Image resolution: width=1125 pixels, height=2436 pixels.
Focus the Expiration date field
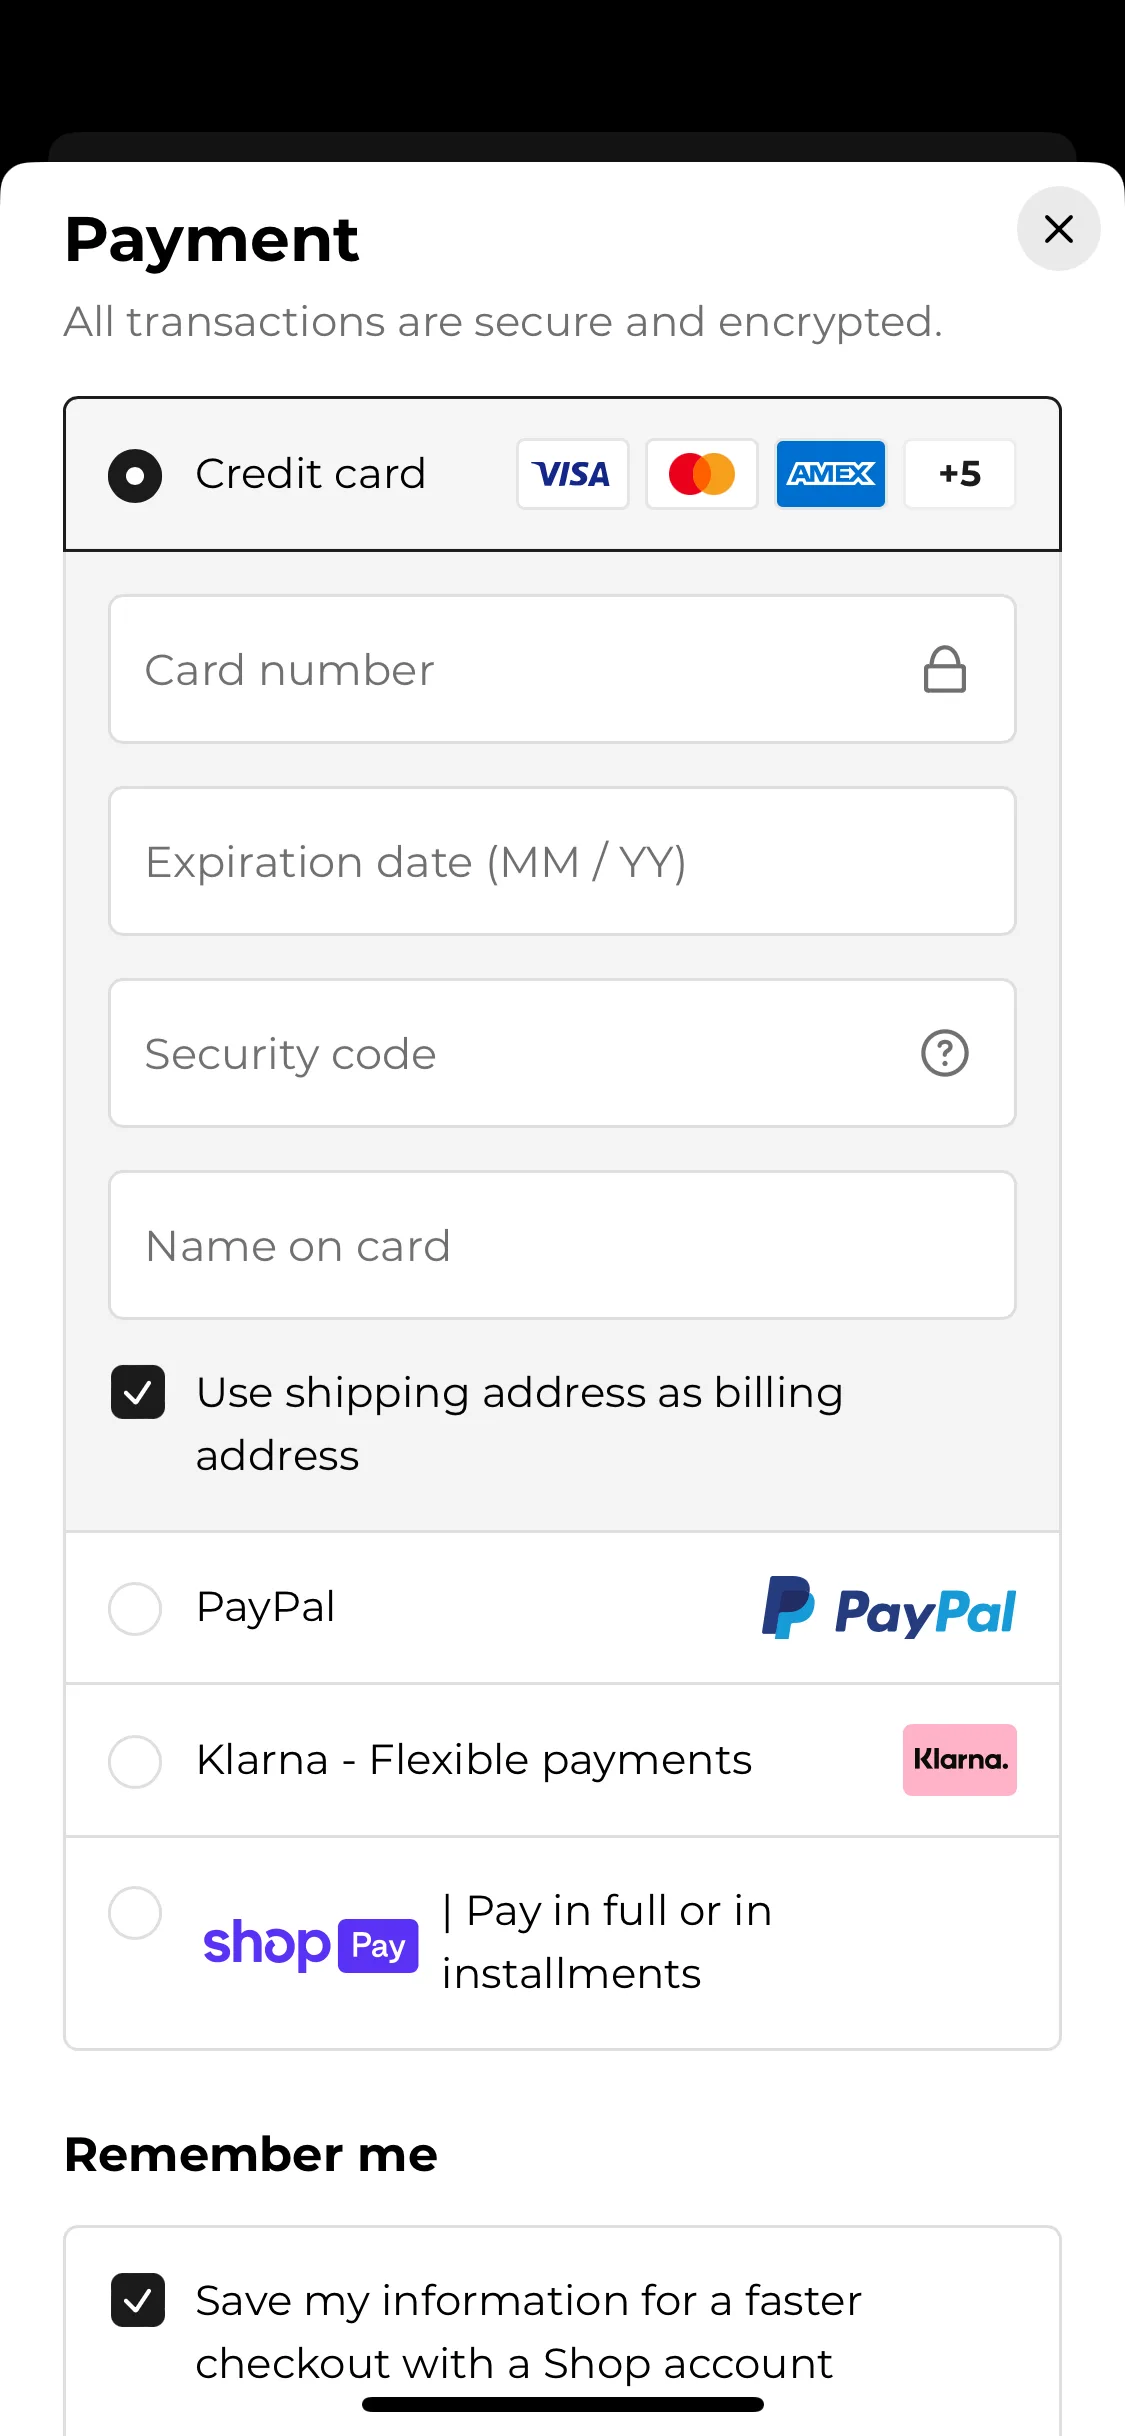[x=562, y=861]
